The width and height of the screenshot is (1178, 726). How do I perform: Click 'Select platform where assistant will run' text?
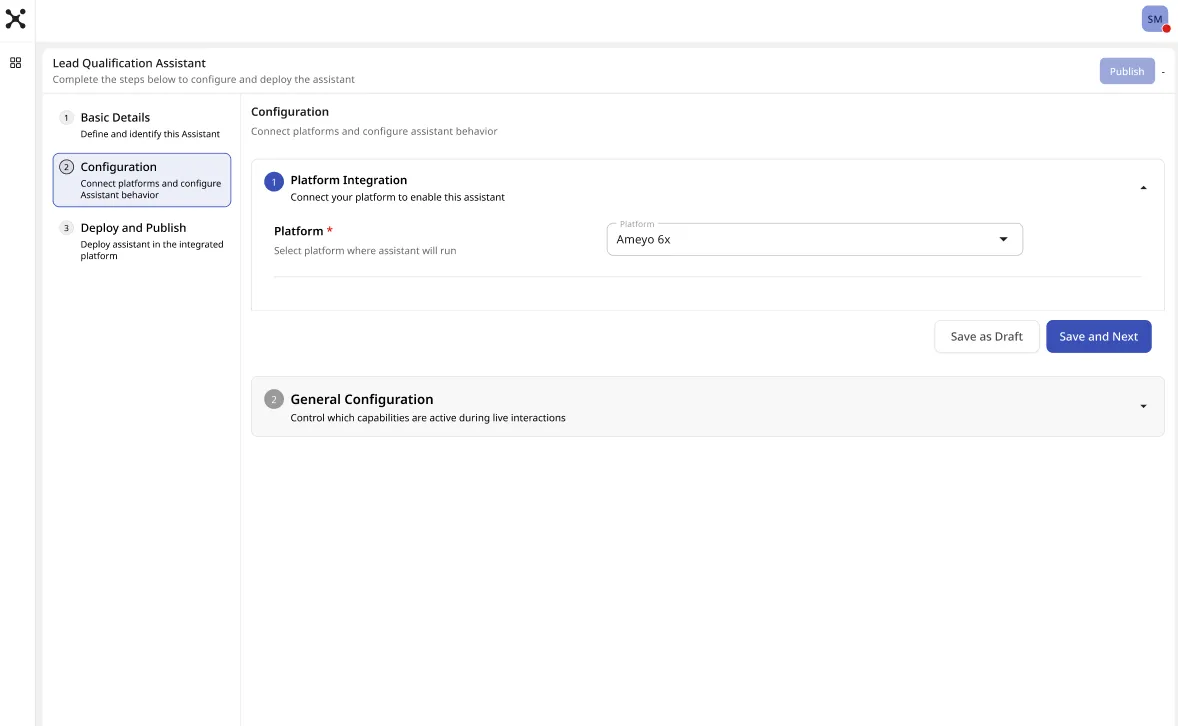point(365,251)
